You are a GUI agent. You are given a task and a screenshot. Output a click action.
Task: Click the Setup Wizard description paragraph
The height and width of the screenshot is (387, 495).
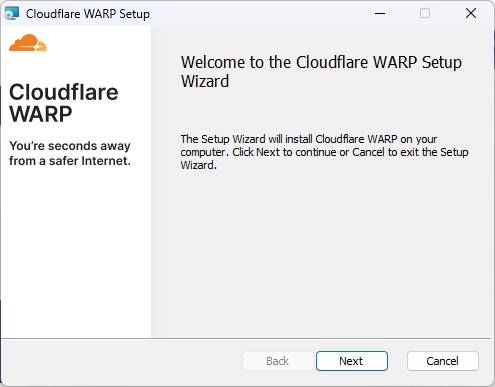pos(324,152)
